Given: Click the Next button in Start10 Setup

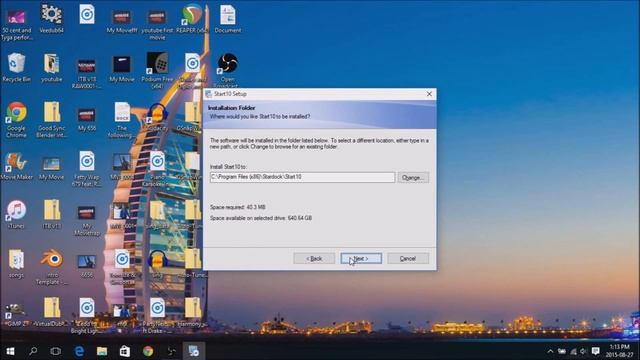Looking at the screenshot, I should (361, 258).
